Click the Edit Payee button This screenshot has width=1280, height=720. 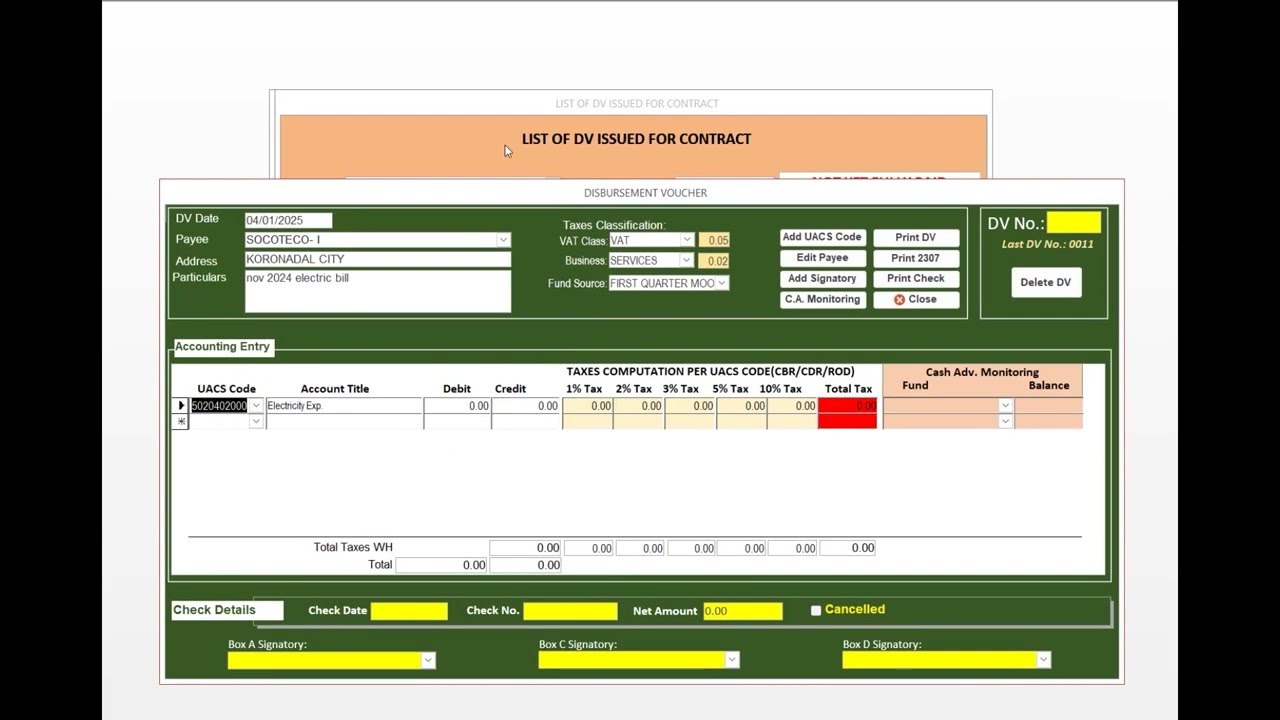[x=822, y=258]
